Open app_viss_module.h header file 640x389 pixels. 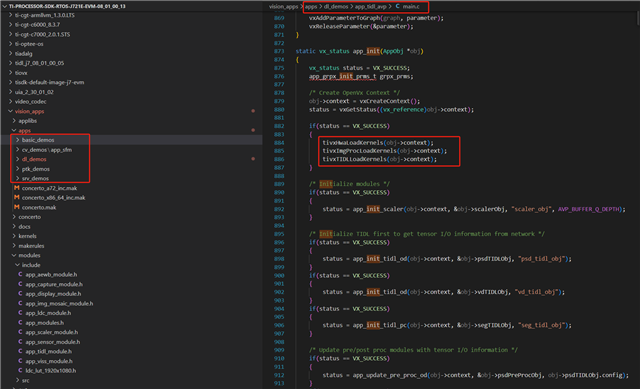49,361
